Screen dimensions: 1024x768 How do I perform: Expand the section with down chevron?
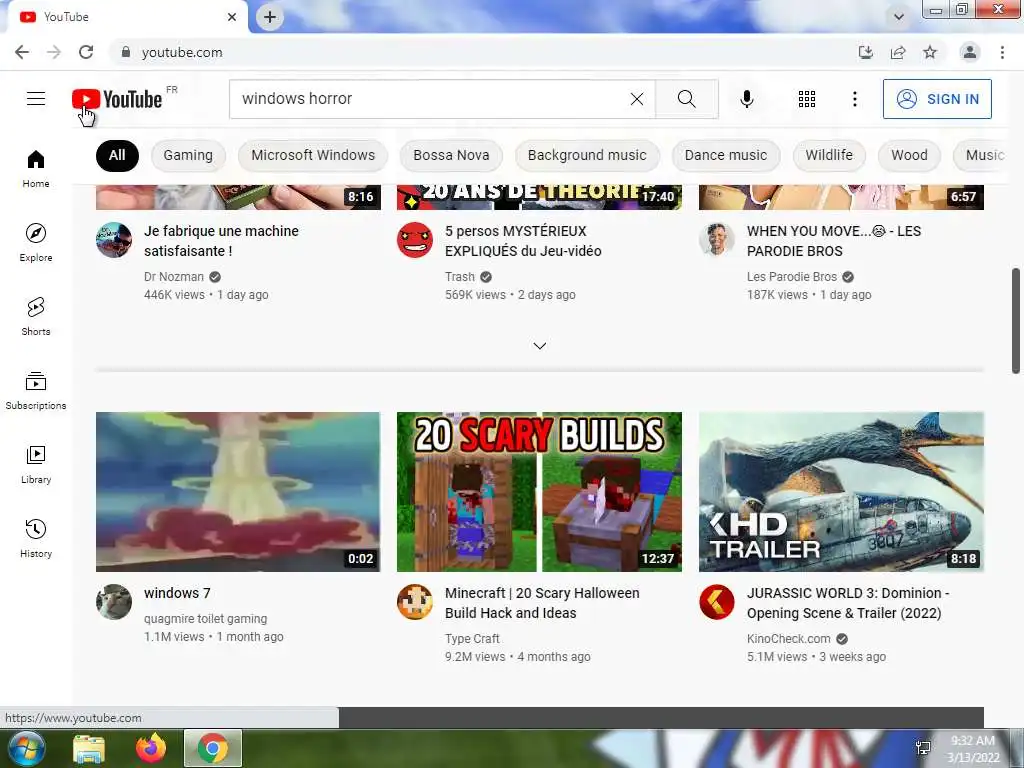[539, 345]
